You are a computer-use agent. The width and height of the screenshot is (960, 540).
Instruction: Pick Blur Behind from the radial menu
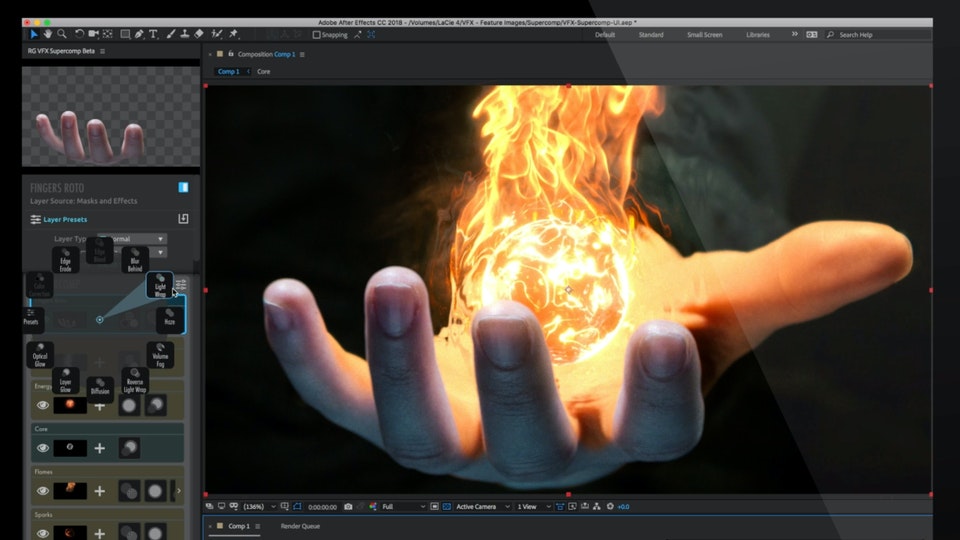pos(135,261)
